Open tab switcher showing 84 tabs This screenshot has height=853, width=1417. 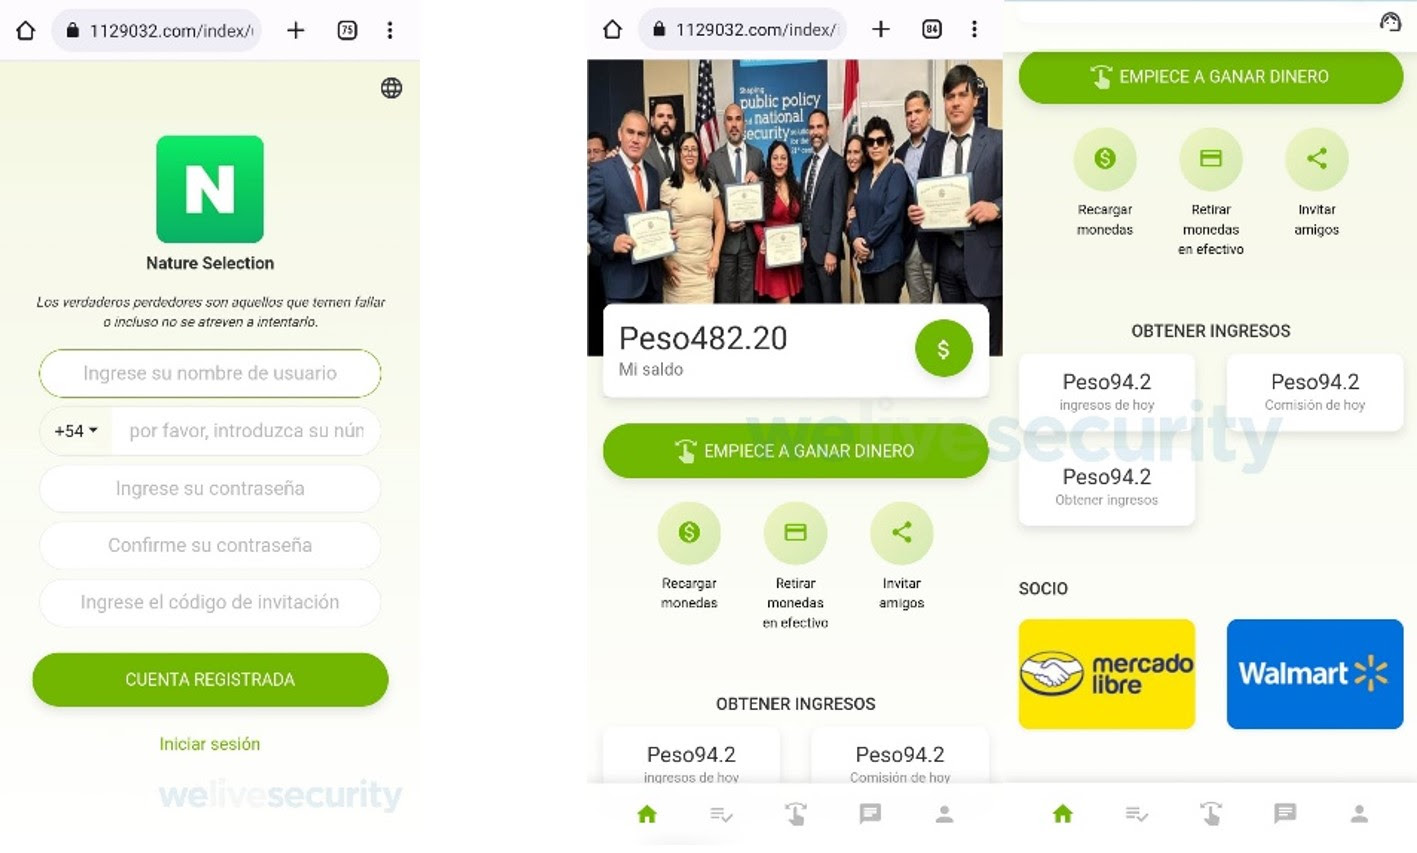click(932, 29)
